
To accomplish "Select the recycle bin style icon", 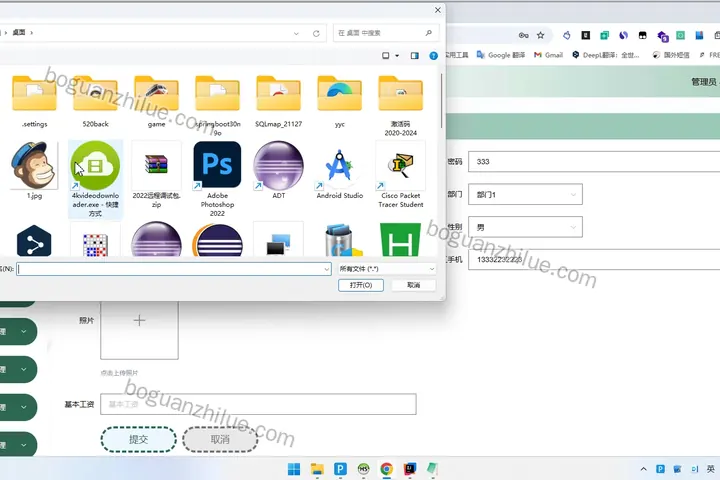I will pos(342,240).
